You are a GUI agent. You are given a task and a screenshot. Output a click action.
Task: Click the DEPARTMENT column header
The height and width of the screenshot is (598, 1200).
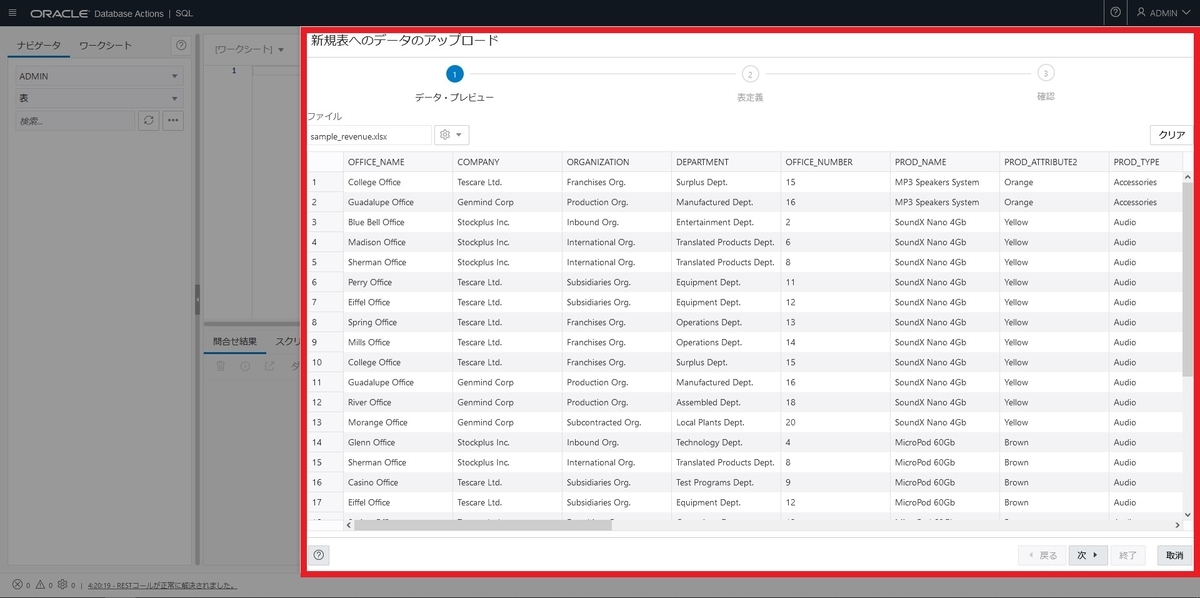tap(726, 162)
